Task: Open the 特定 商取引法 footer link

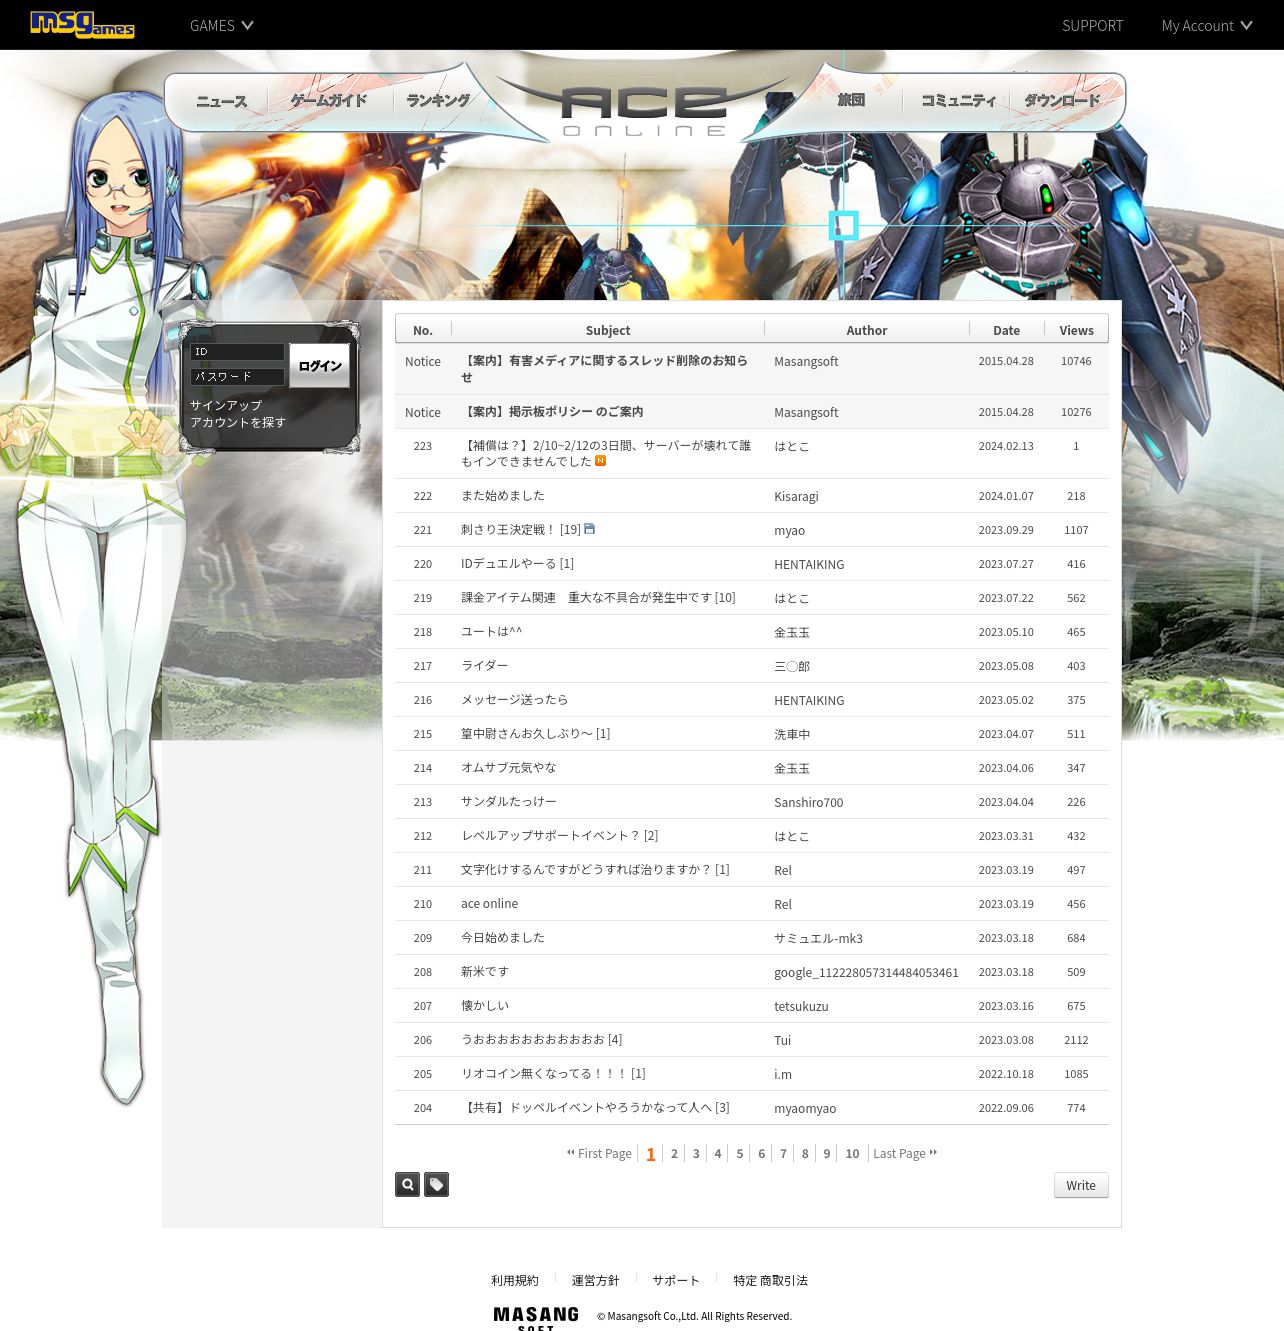Action: (x=770, y=1281)
